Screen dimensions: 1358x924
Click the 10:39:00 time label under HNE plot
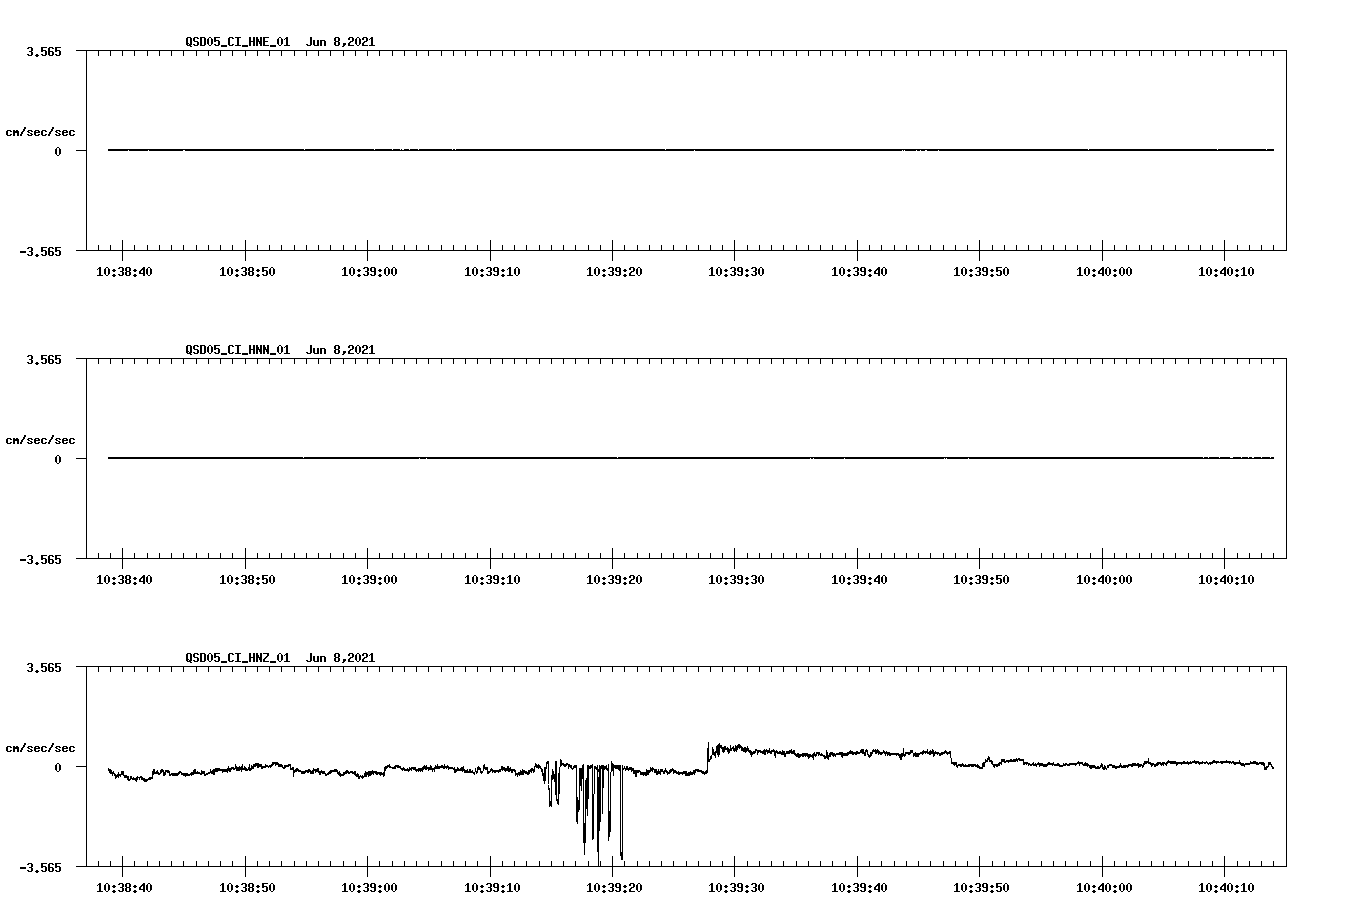(369, 272)
